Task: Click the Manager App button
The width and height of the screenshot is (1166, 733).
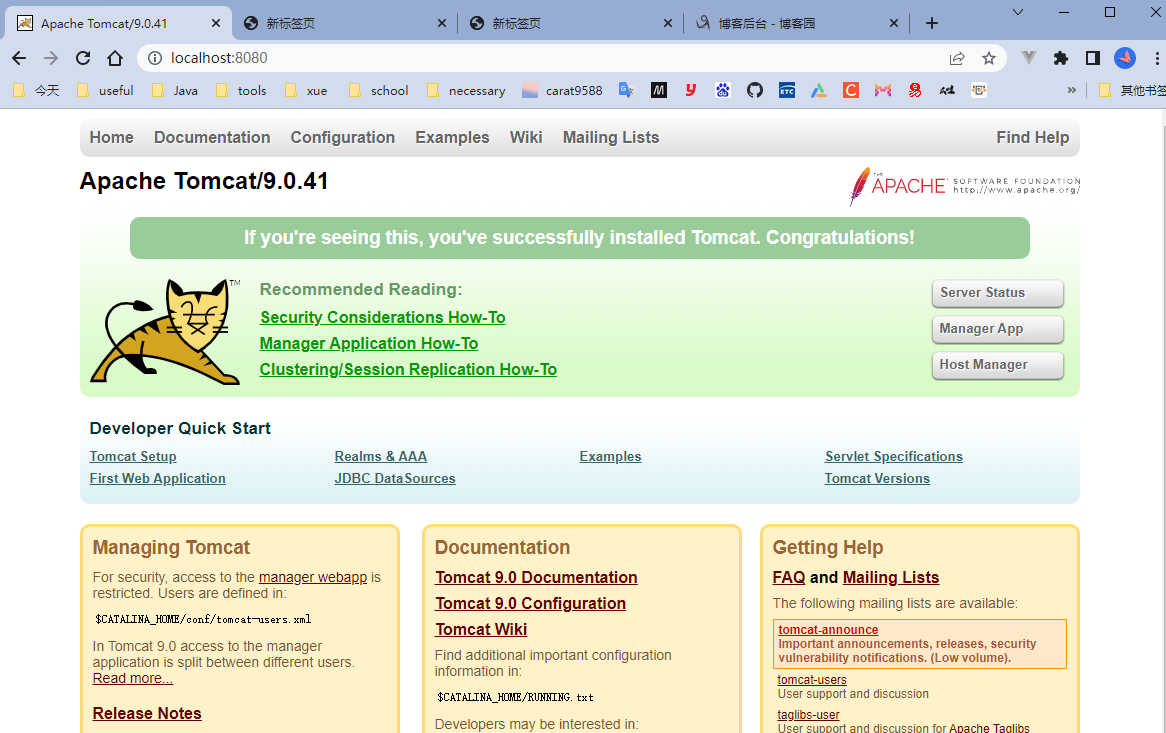Action: 997,329
